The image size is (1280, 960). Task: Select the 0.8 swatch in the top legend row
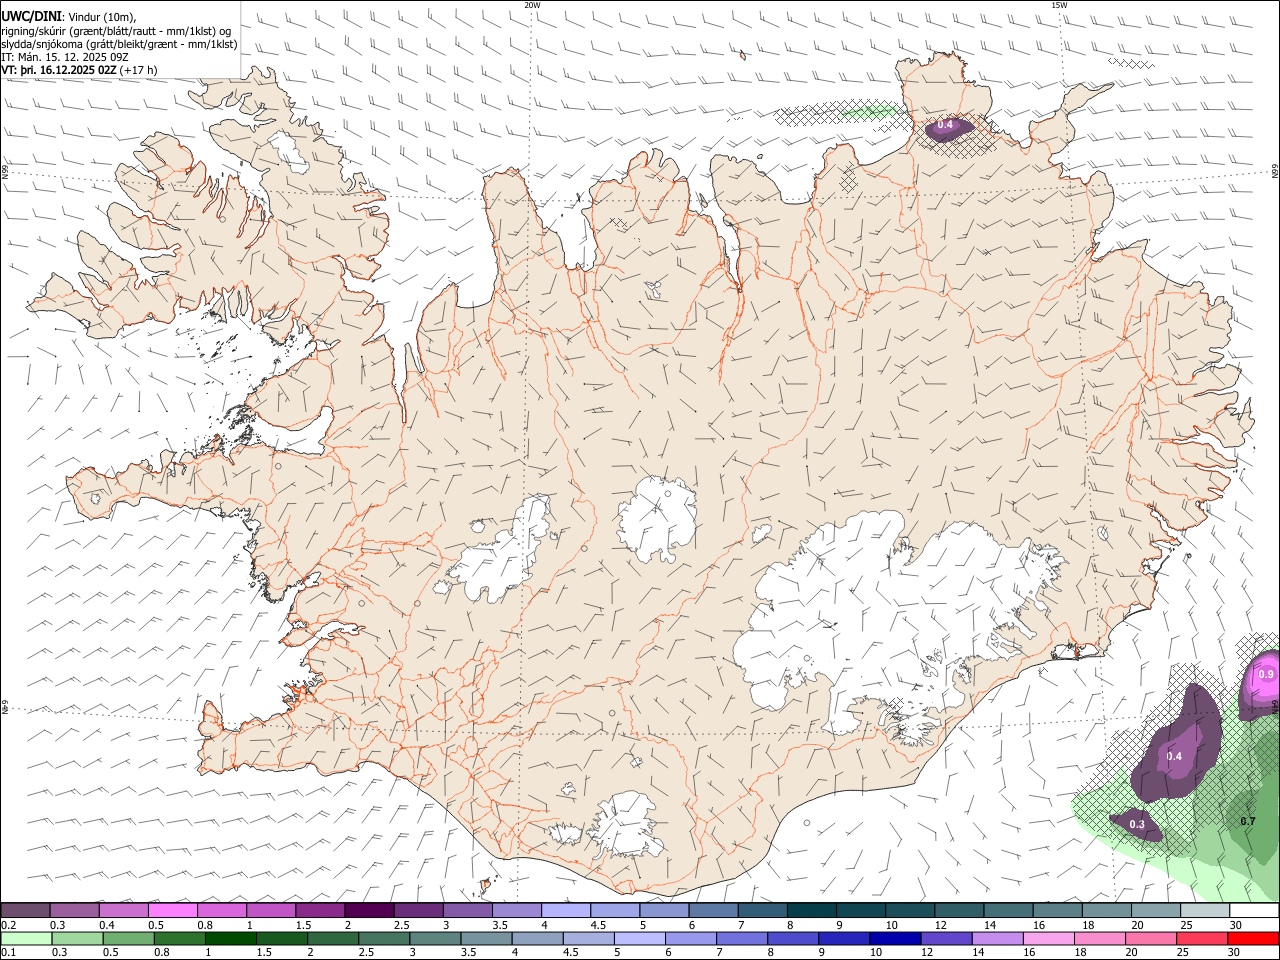pos(221,911)
